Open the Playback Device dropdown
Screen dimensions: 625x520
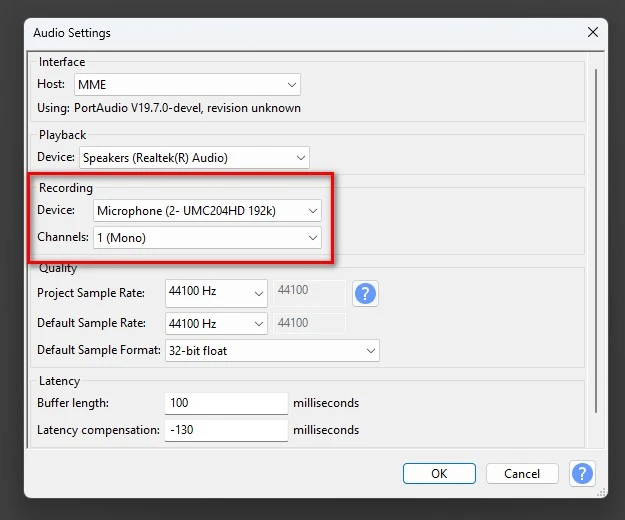pos(194,158)
